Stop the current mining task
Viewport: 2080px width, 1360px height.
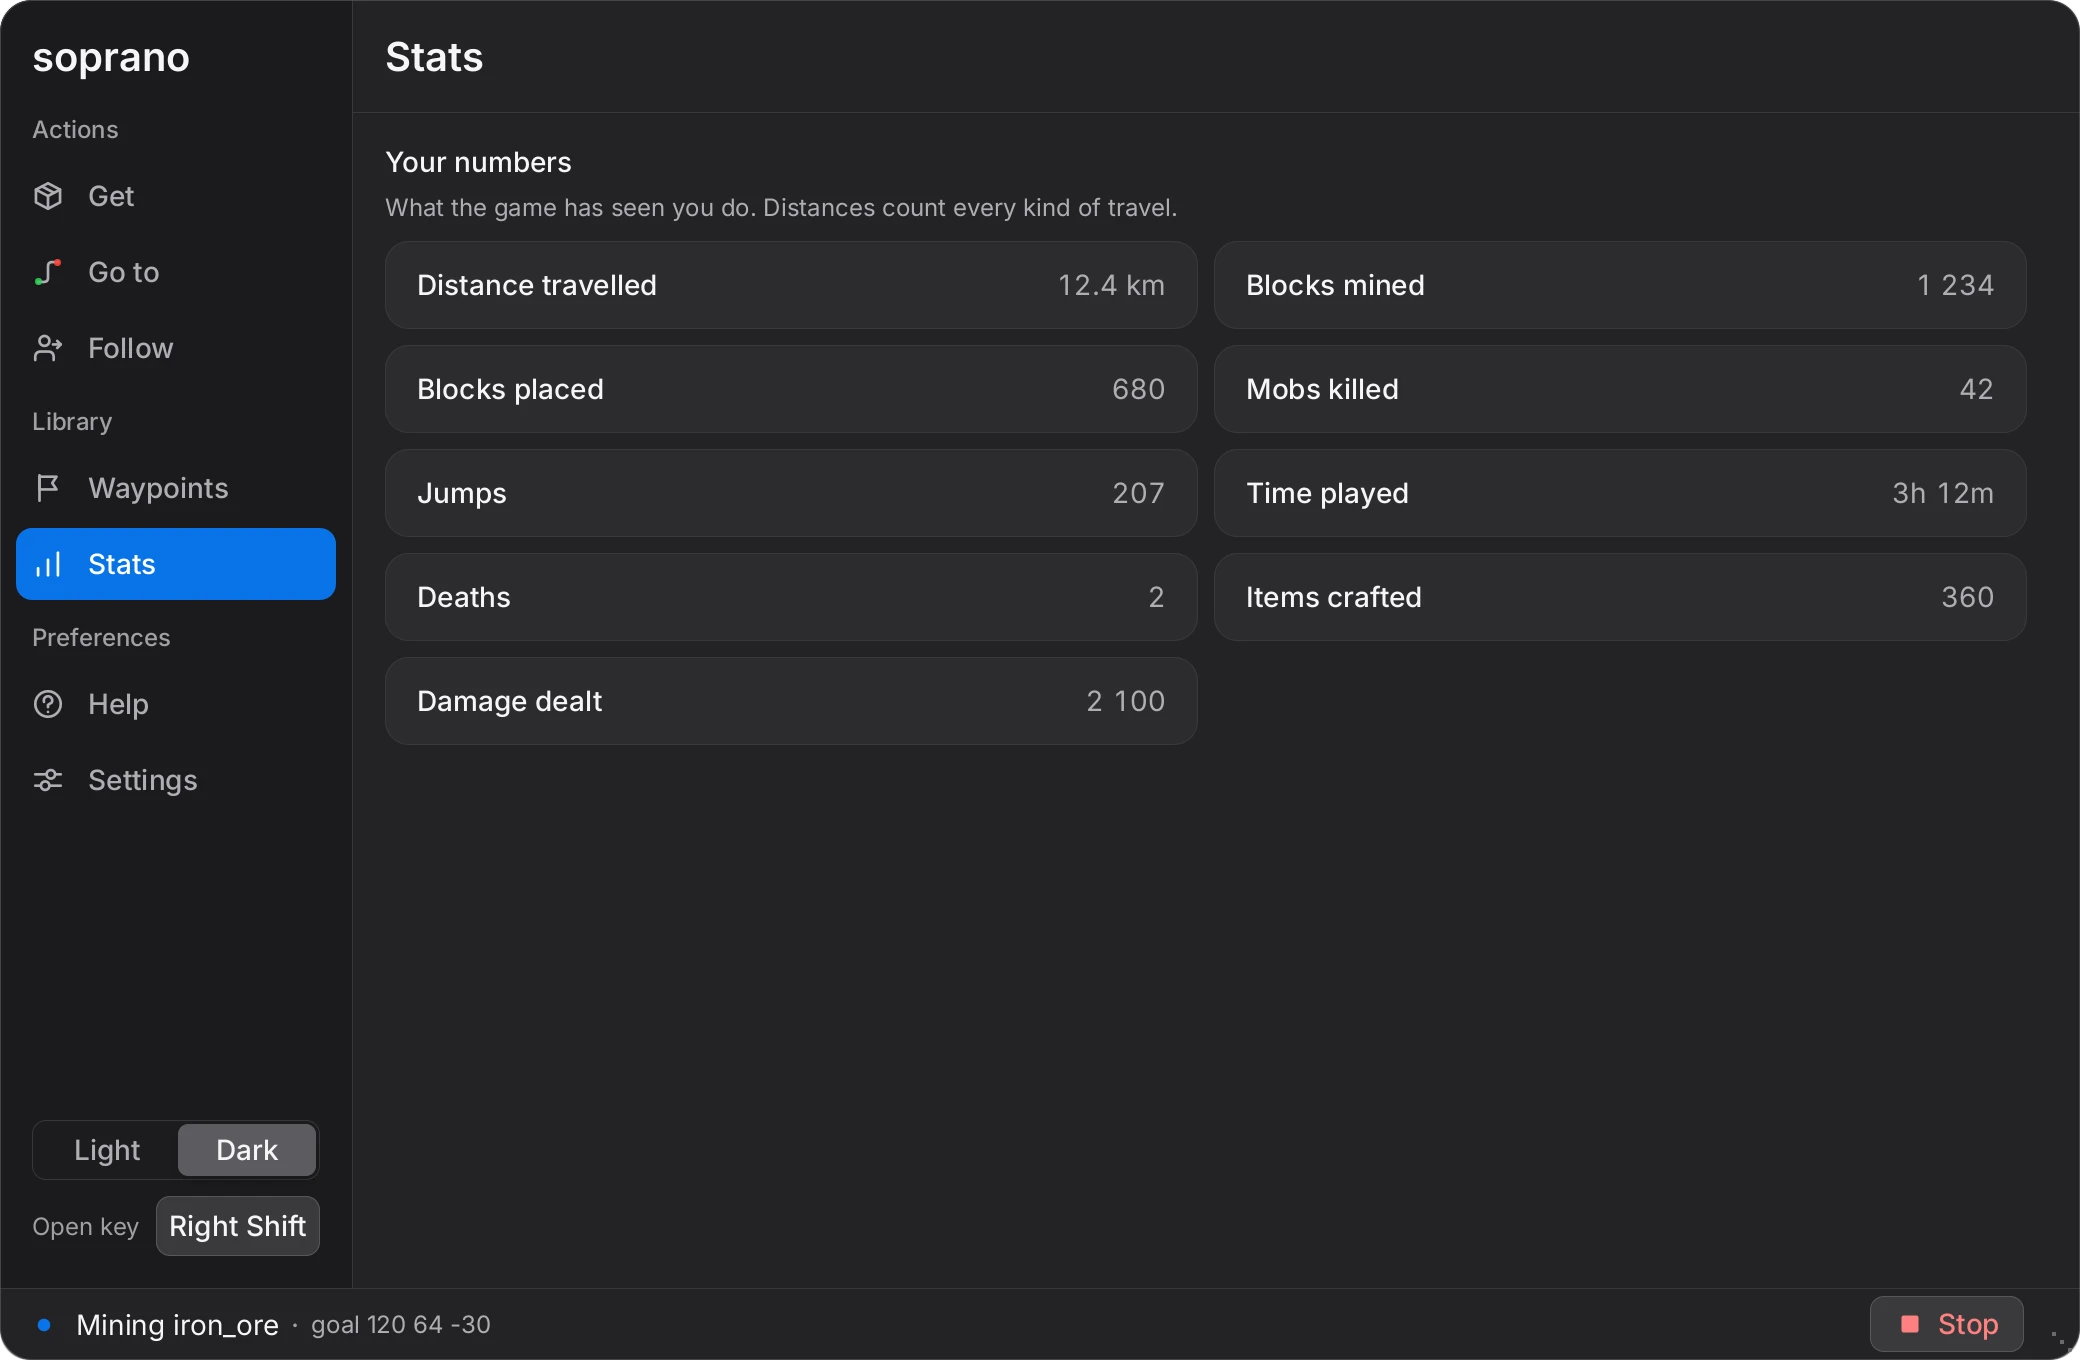[x=1946, y=1324]
